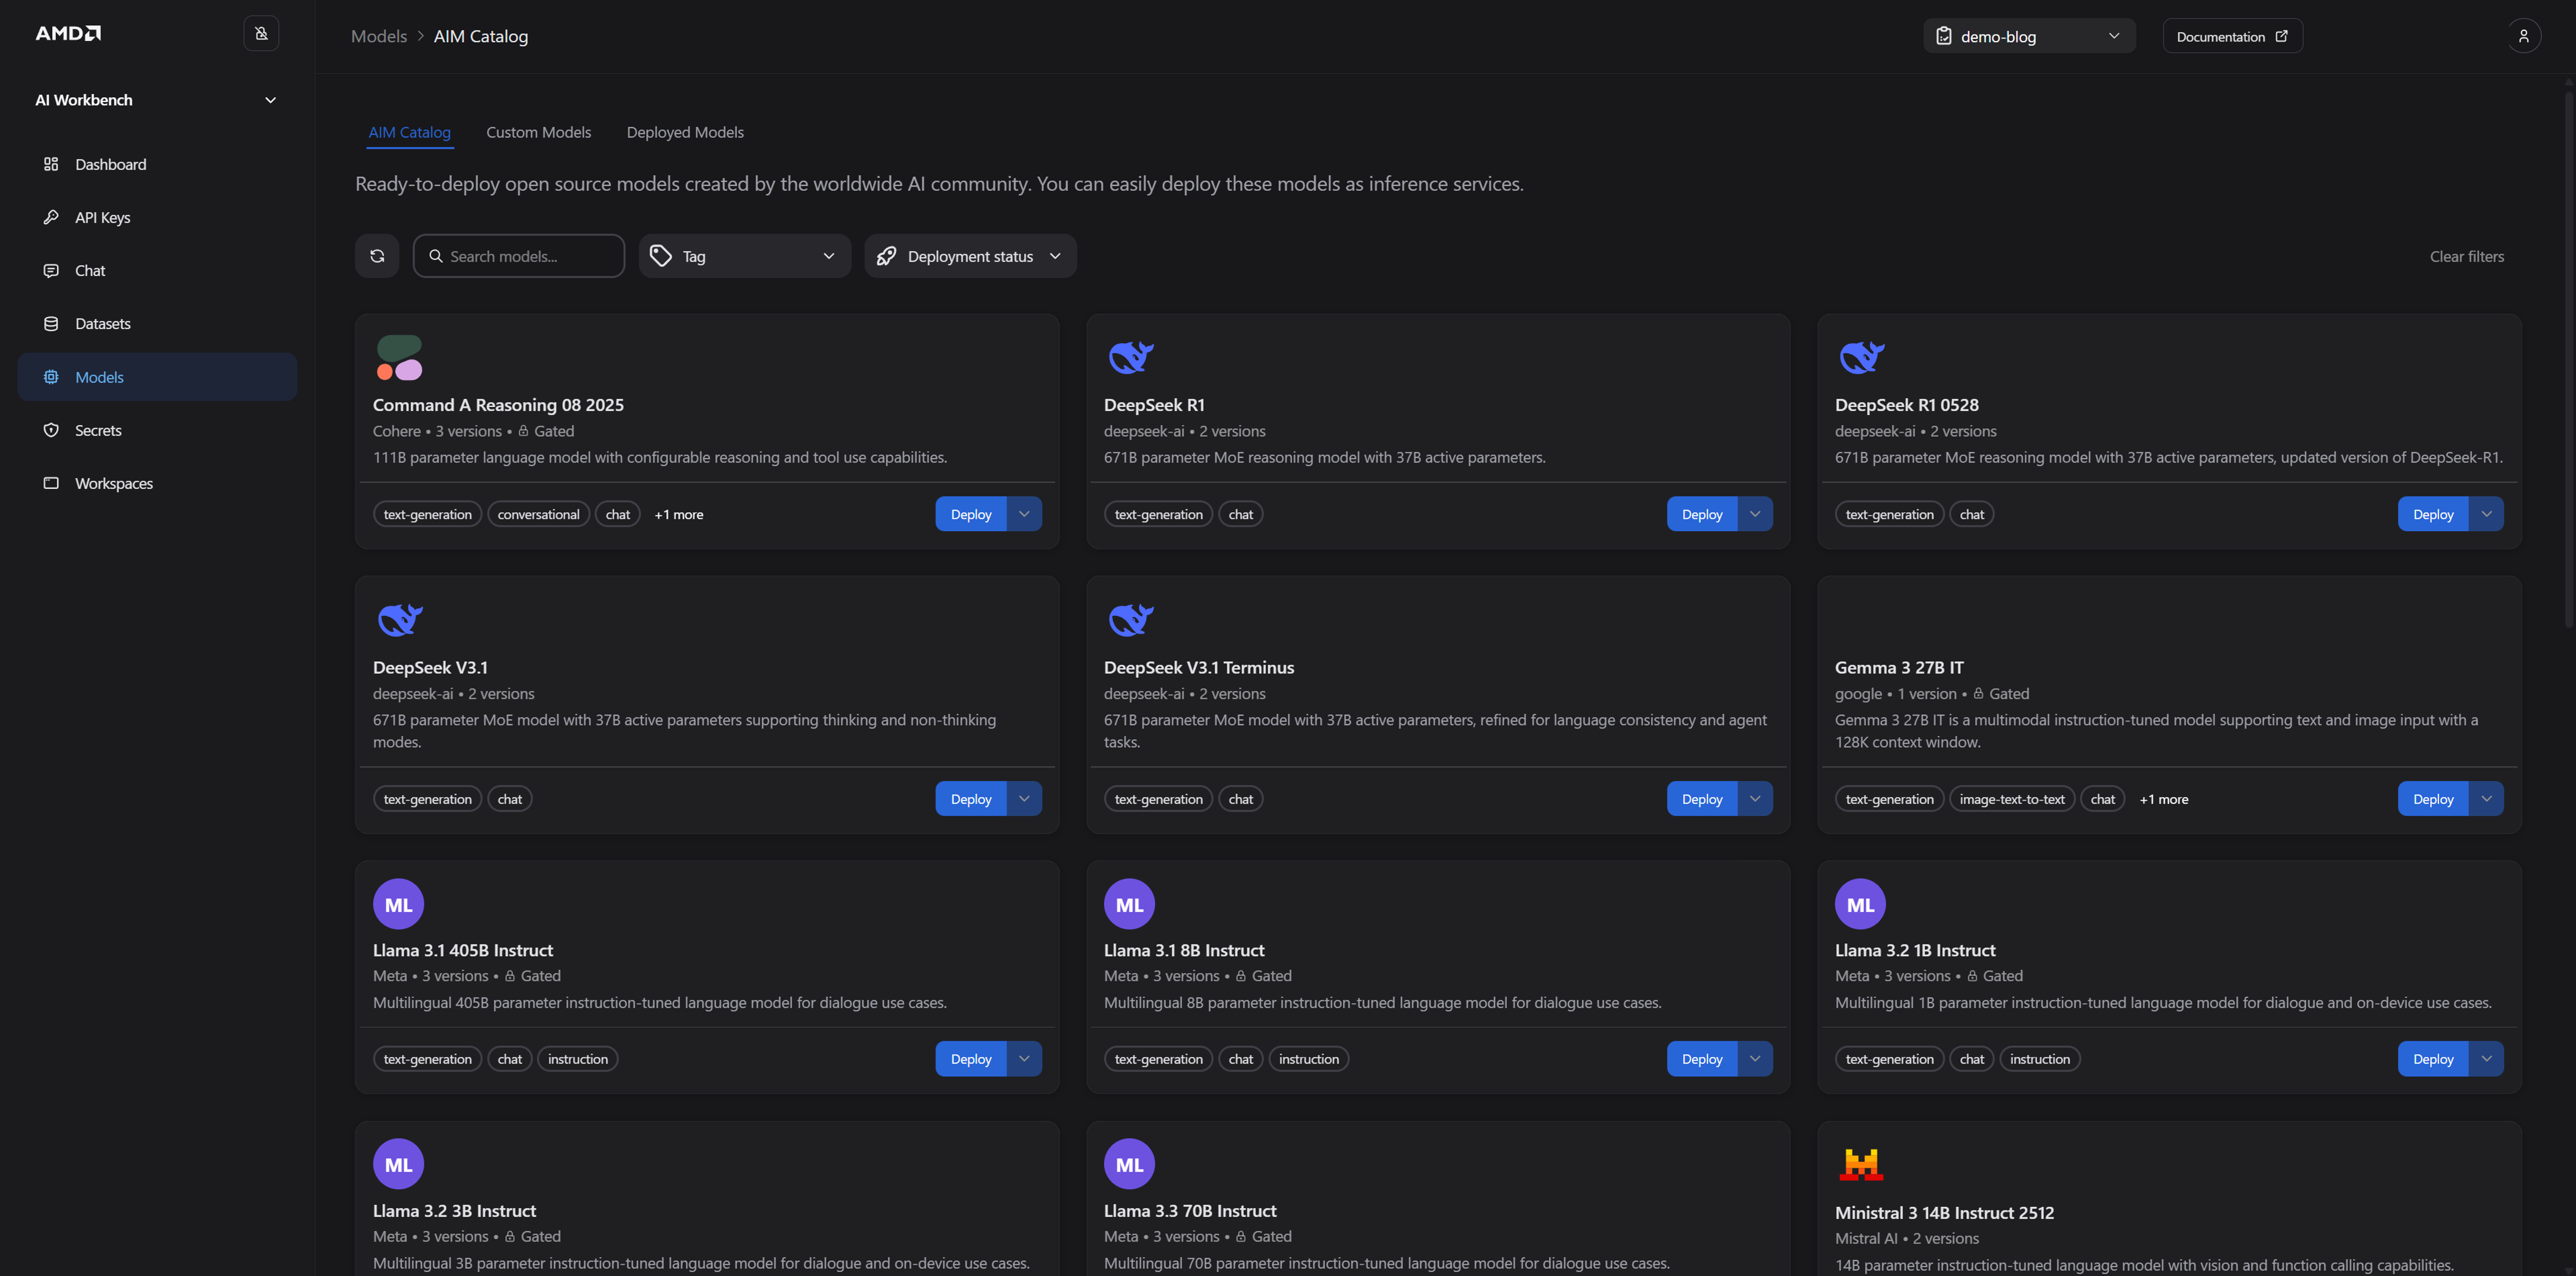Open API Keys in the sidebar
Image resolution: width=2576 pixels, height=1276 pixels.
157,217
